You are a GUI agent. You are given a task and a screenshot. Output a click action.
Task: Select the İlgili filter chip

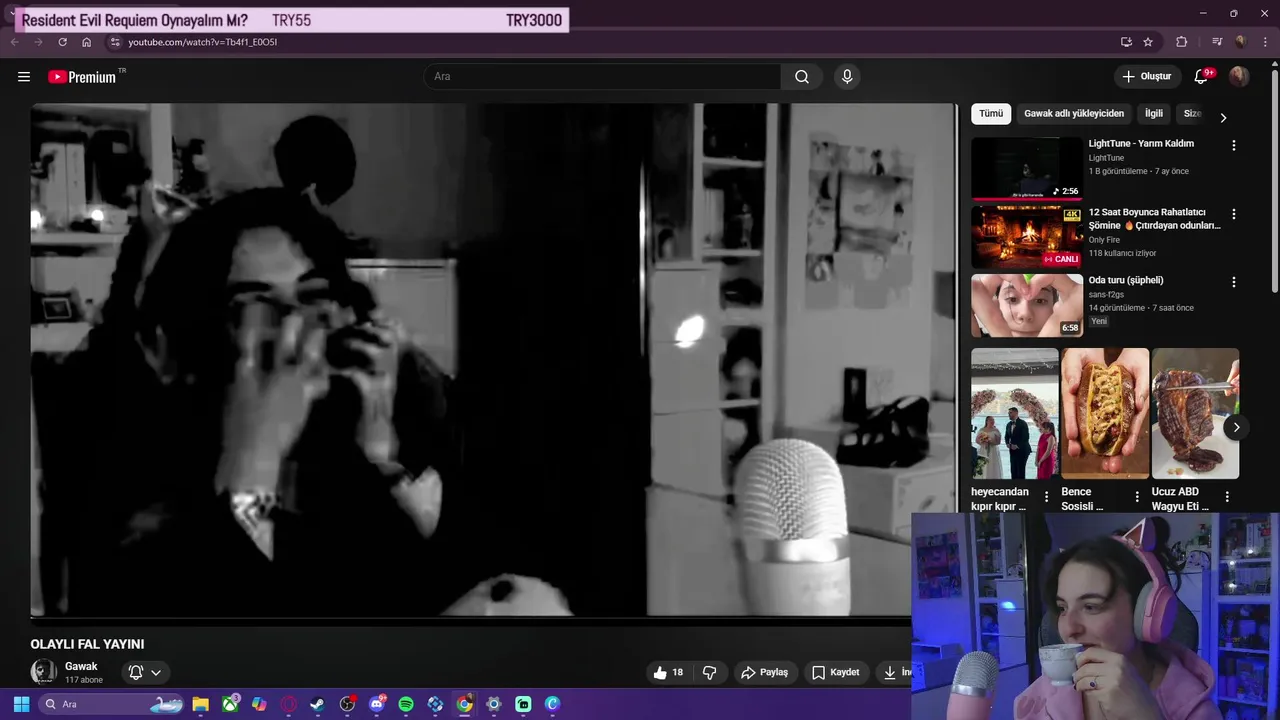[x=1154, y=114]
